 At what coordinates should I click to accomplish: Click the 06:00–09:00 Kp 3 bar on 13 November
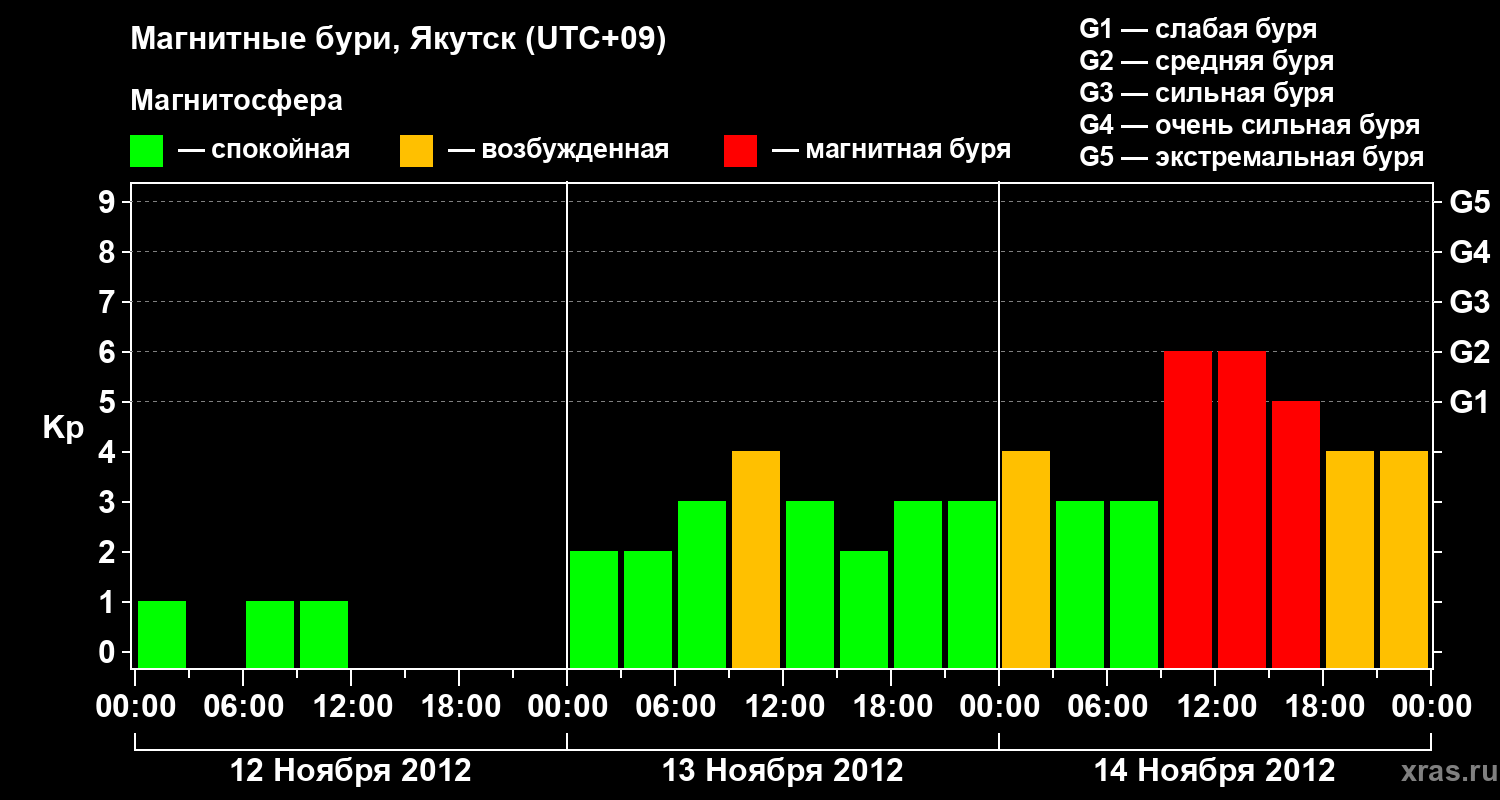[702, 584]
